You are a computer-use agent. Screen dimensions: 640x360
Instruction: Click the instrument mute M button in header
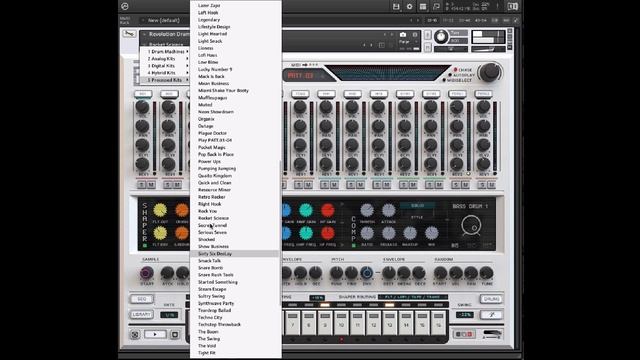click(x=427, y=47)
